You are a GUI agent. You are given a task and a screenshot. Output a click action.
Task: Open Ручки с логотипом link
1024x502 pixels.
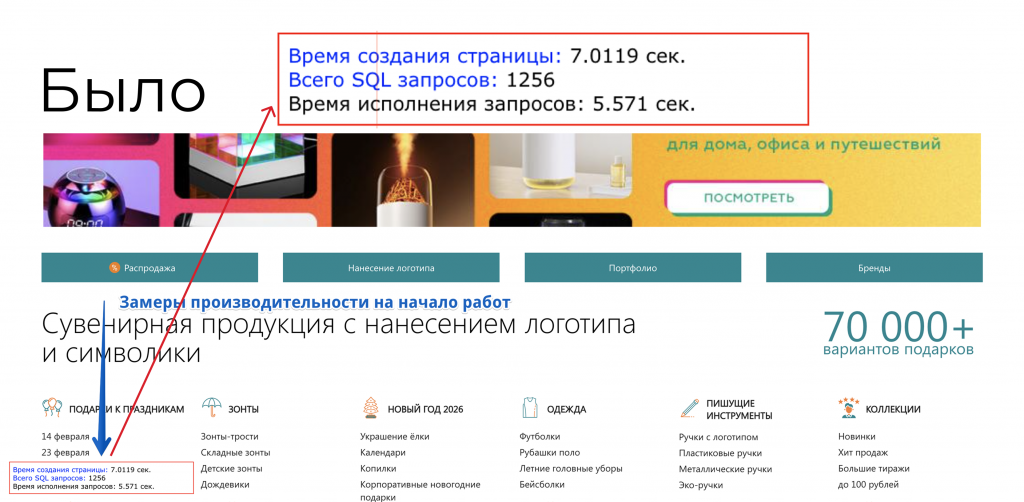718,436
